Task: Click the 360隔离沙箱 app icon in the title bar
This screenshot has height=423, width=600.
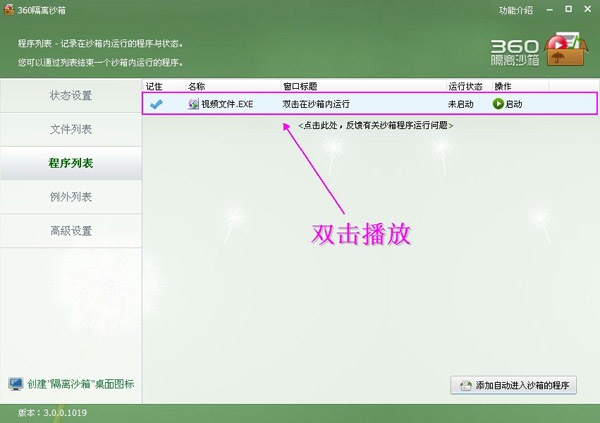Action: pyautogui.click(x=9, y=10)
